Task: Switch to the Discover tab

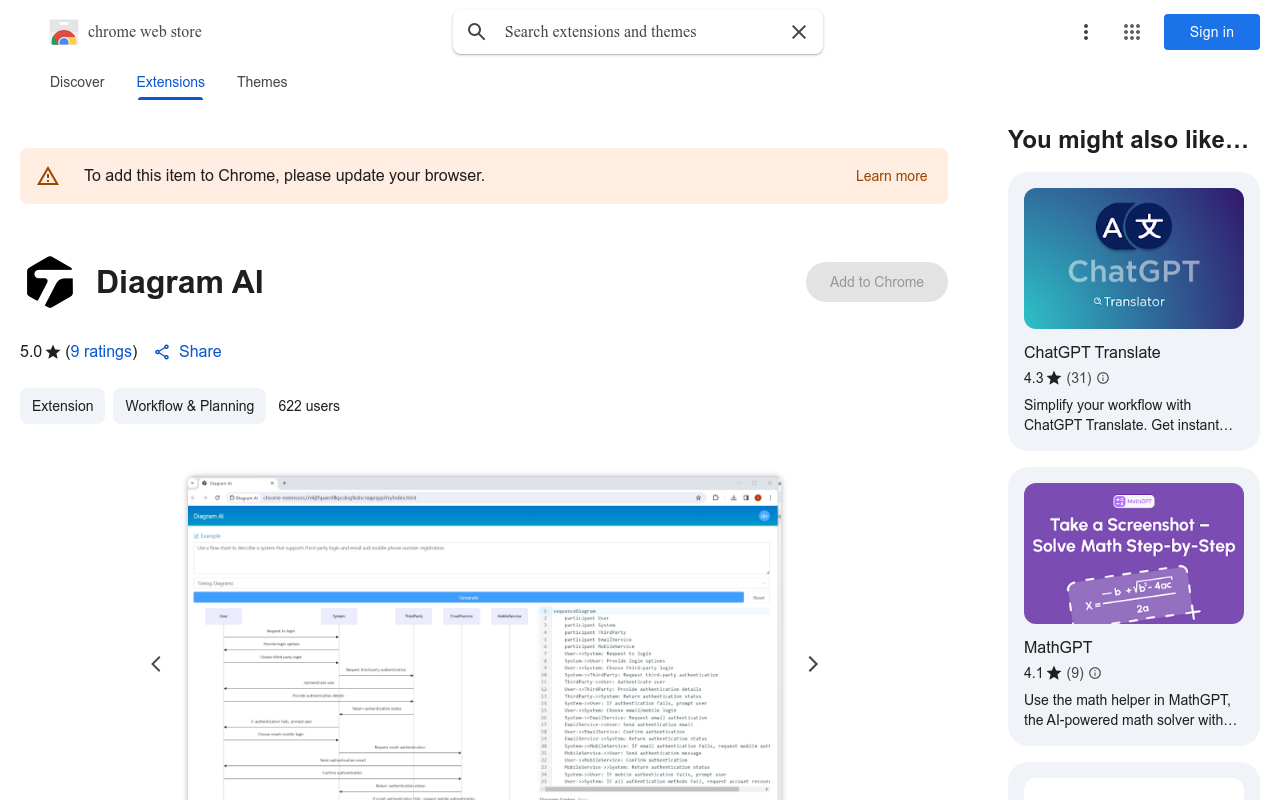Action: click(77, 82)
